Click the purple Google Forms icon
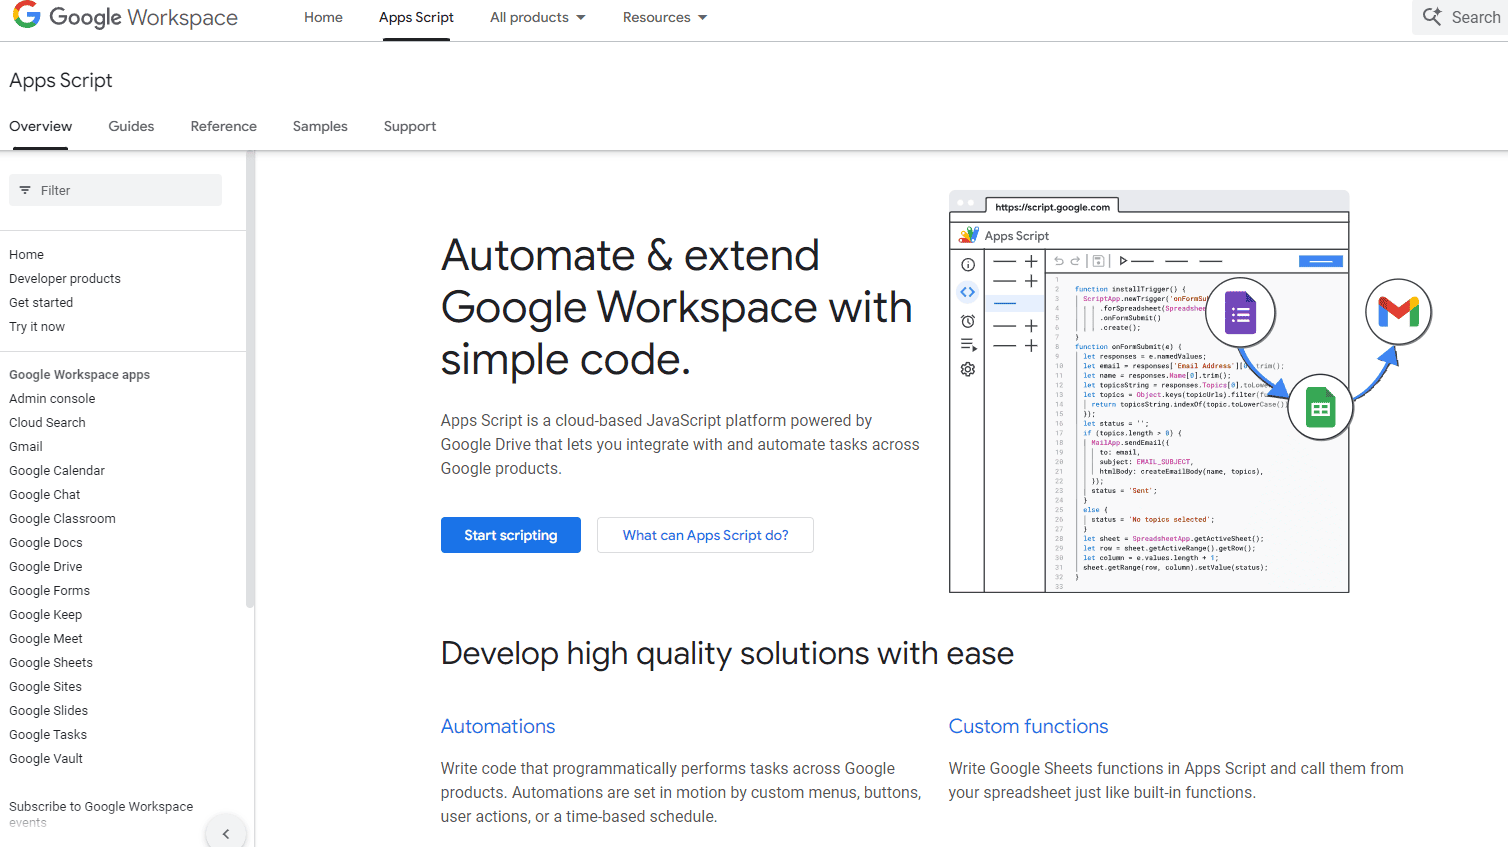 pos(1240,313)
